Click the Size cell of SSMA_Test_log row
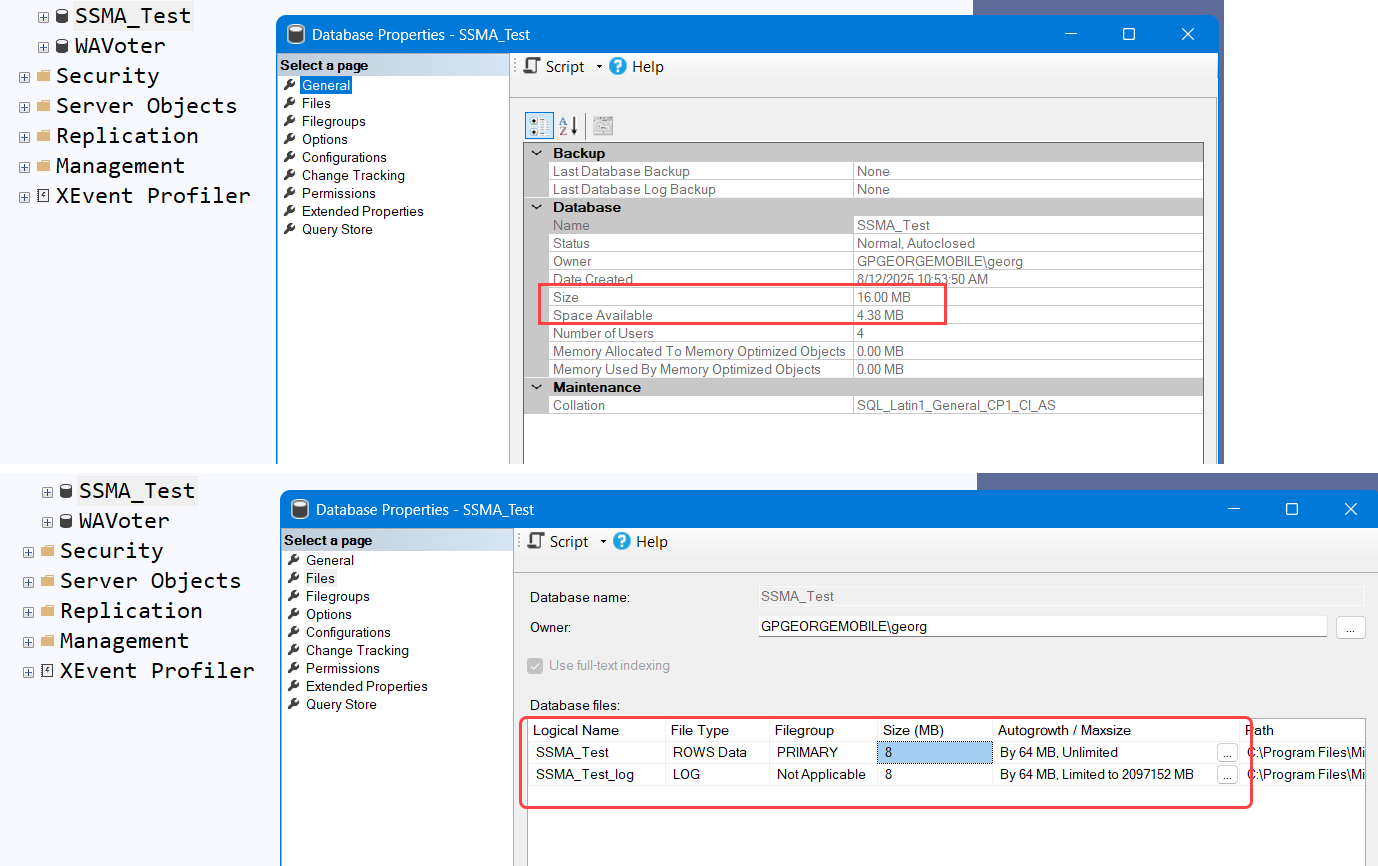 pyautogui.click(x=934, y=775)
